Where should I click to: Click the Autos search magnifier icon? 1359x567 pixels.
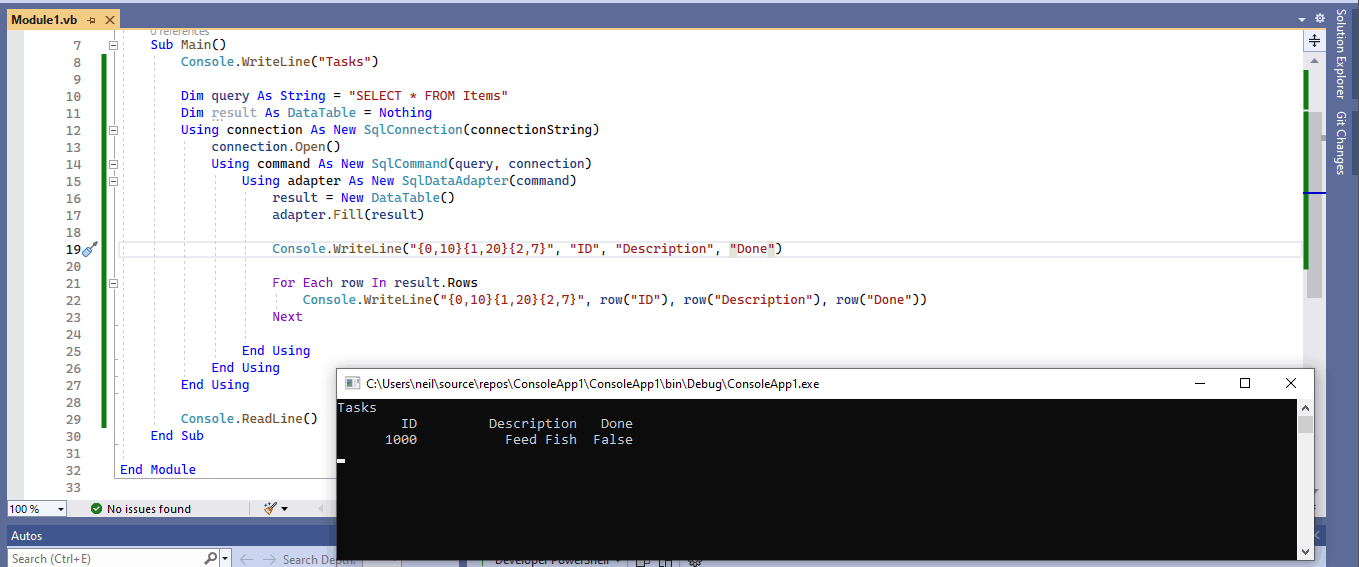coord(210,559)
